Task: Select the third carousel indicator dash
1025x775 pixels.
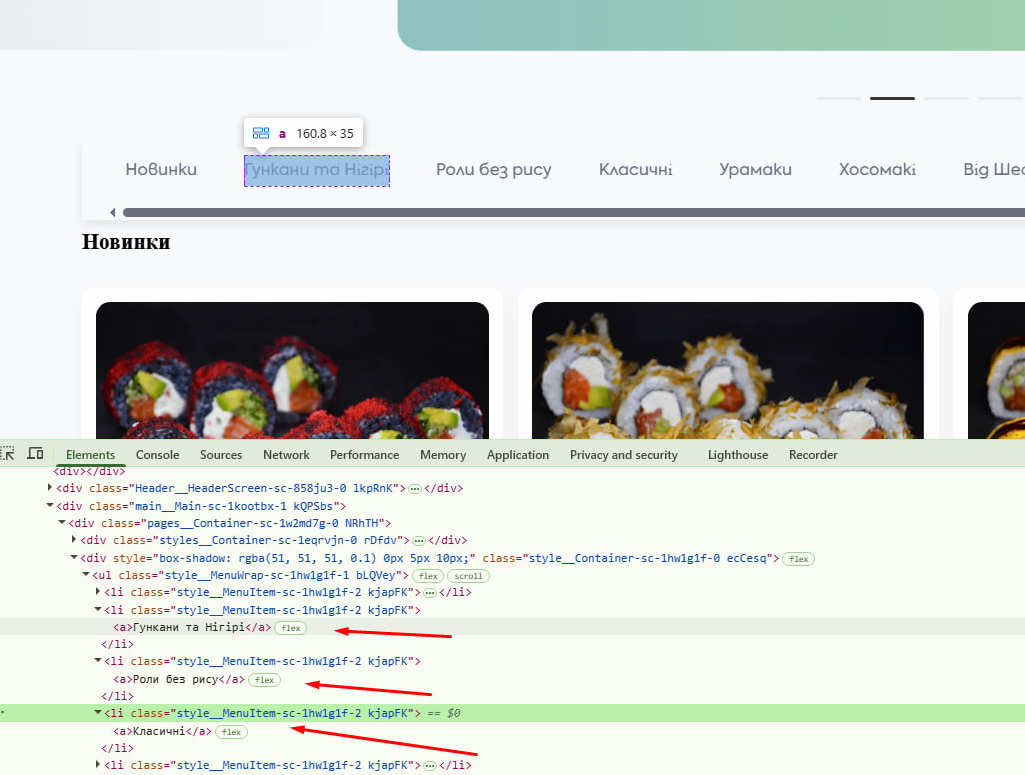Action: click(946, 98)
